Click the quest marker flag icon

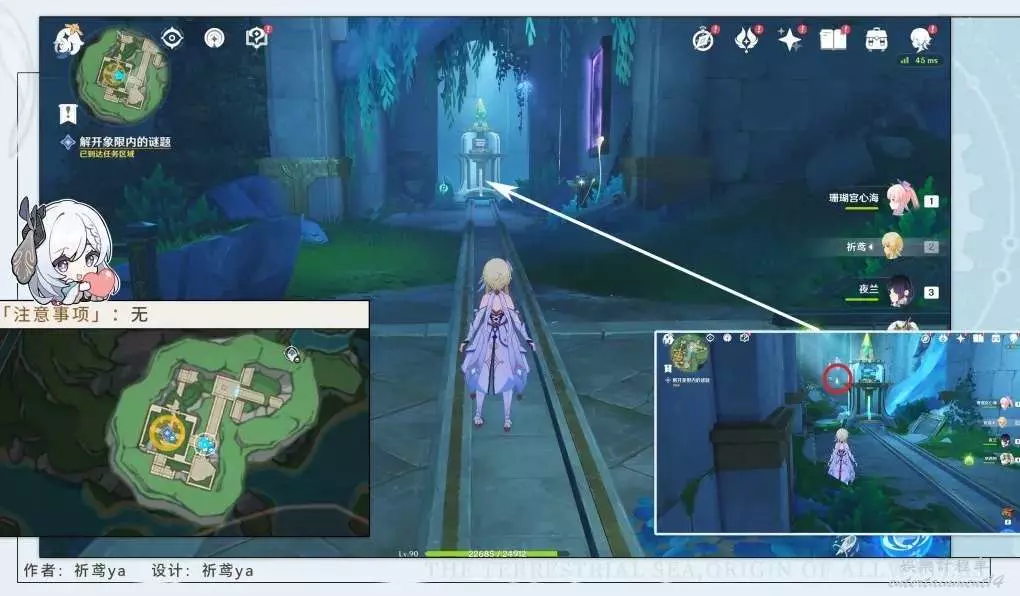pos(68,112)
